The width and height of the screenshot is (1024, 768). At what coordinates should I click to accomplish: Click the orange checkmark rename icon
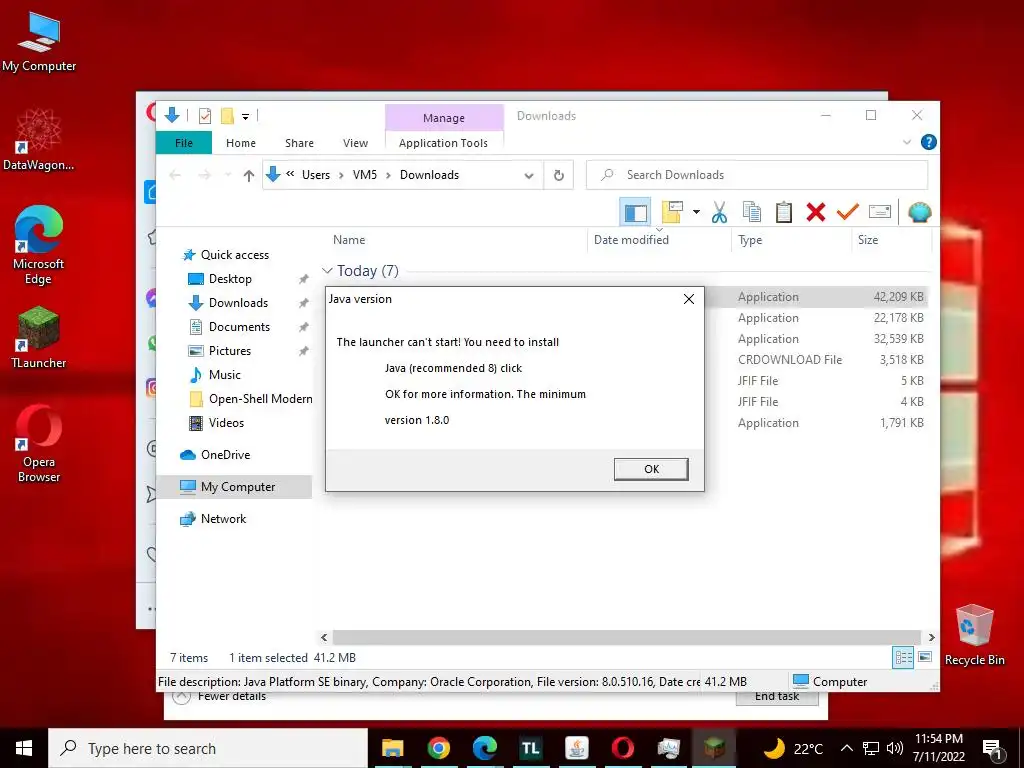coord(848,212)
